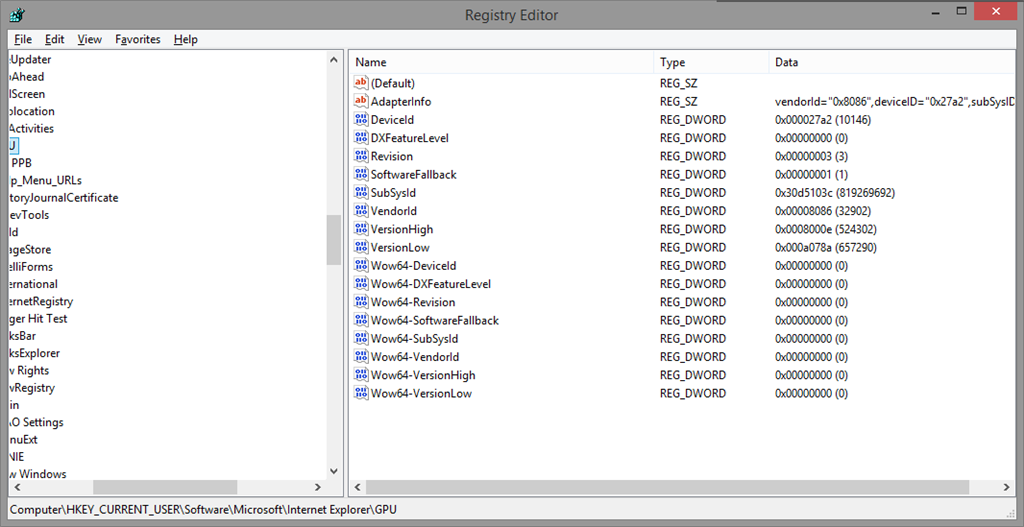This screenshot has height=527, width=1024.
Task: Click the DeviceId DWORD icon
Action: (x=361, y=120)
